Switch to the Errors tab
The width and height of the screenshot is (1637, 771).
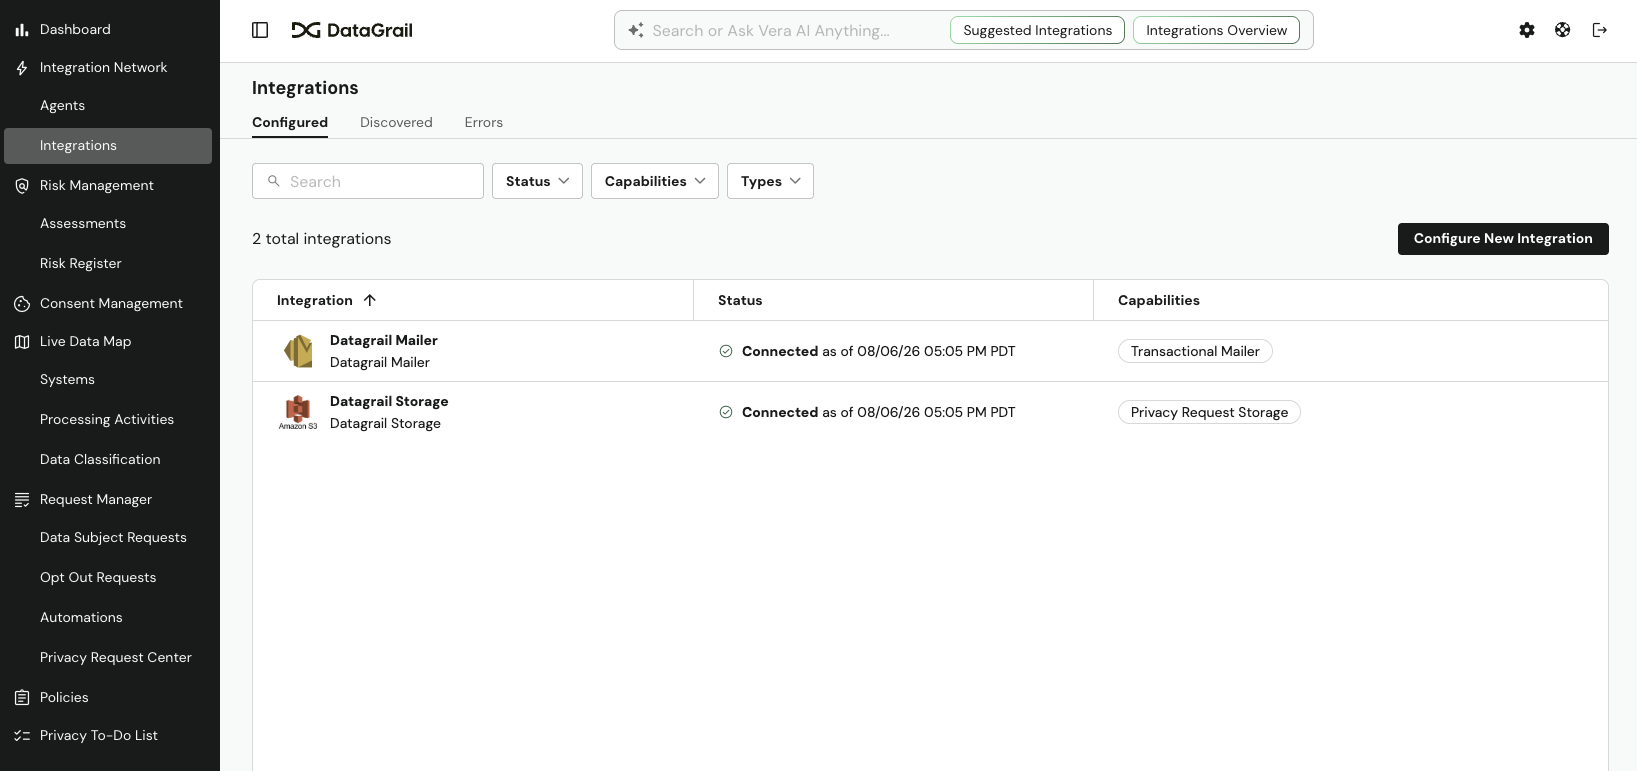(484, 122)
